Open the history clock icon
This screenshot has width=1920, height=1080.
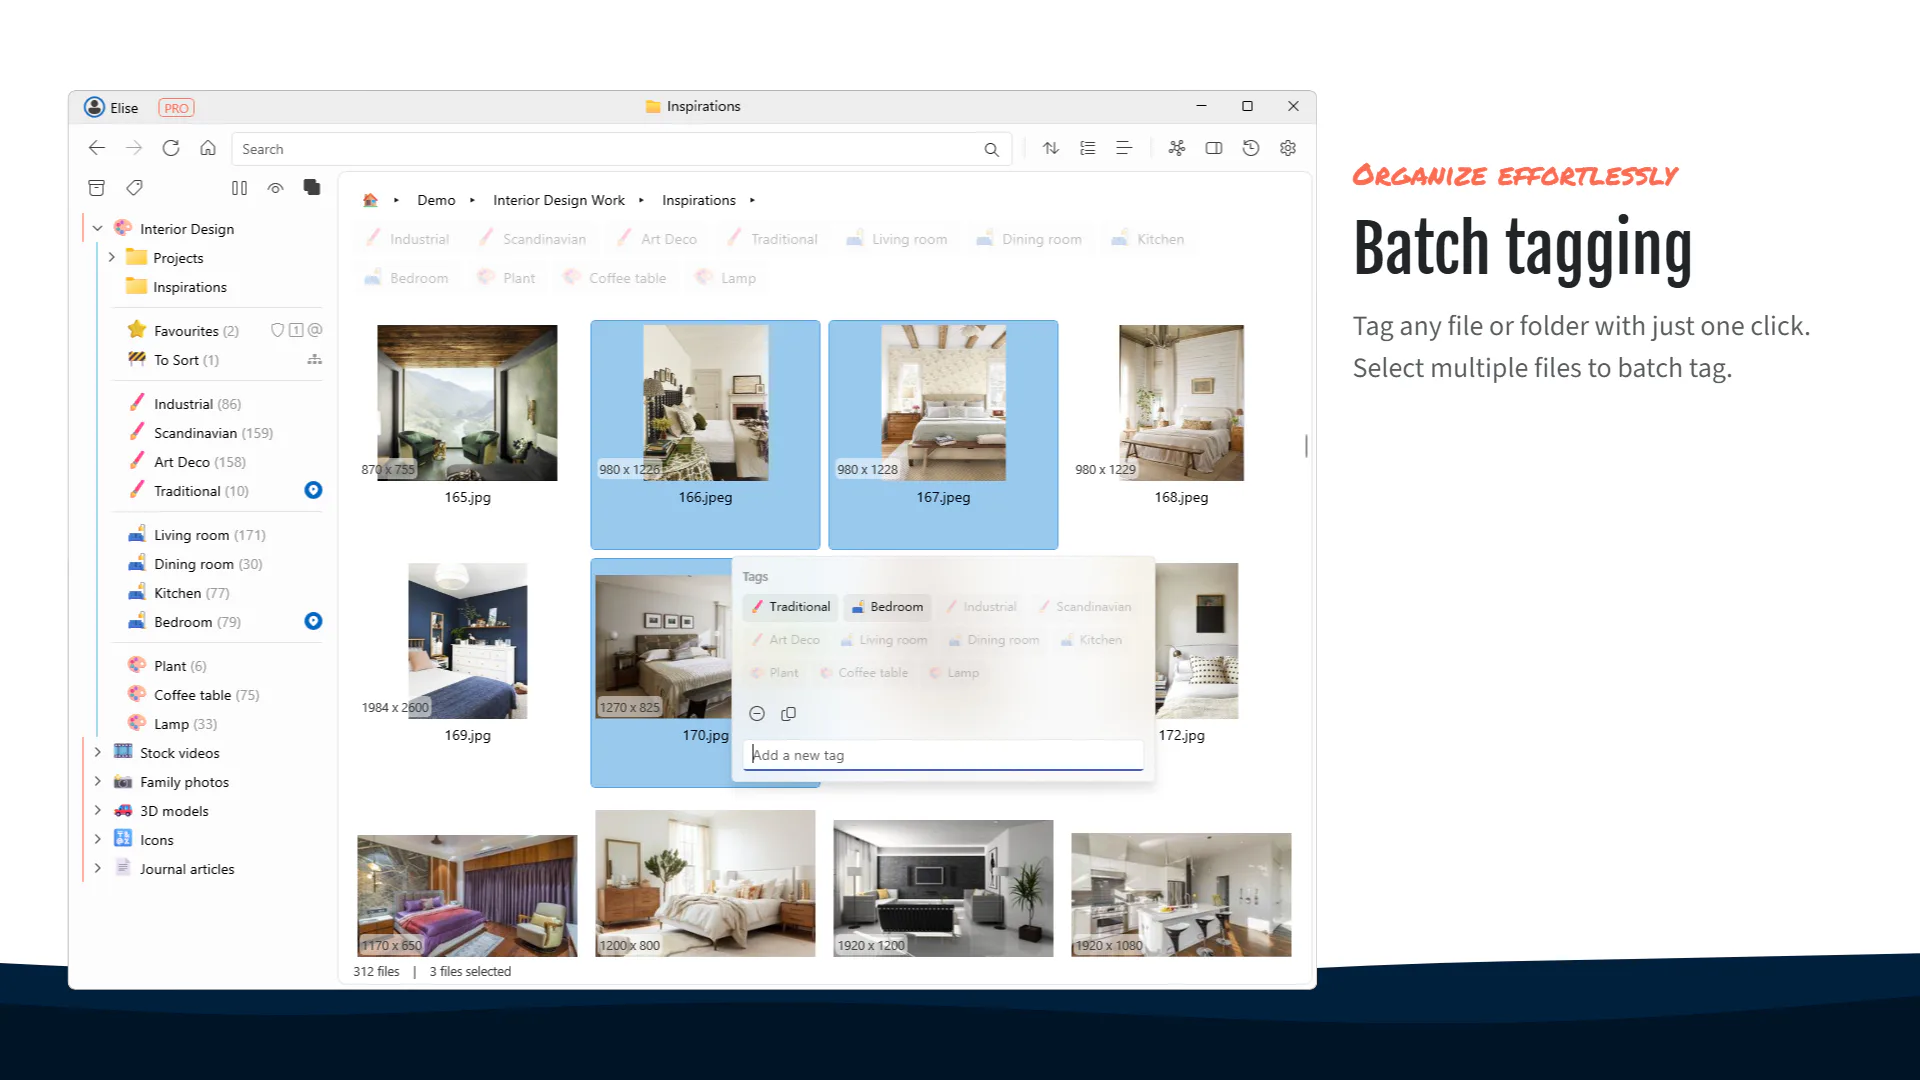click(x=1251, y=148)
